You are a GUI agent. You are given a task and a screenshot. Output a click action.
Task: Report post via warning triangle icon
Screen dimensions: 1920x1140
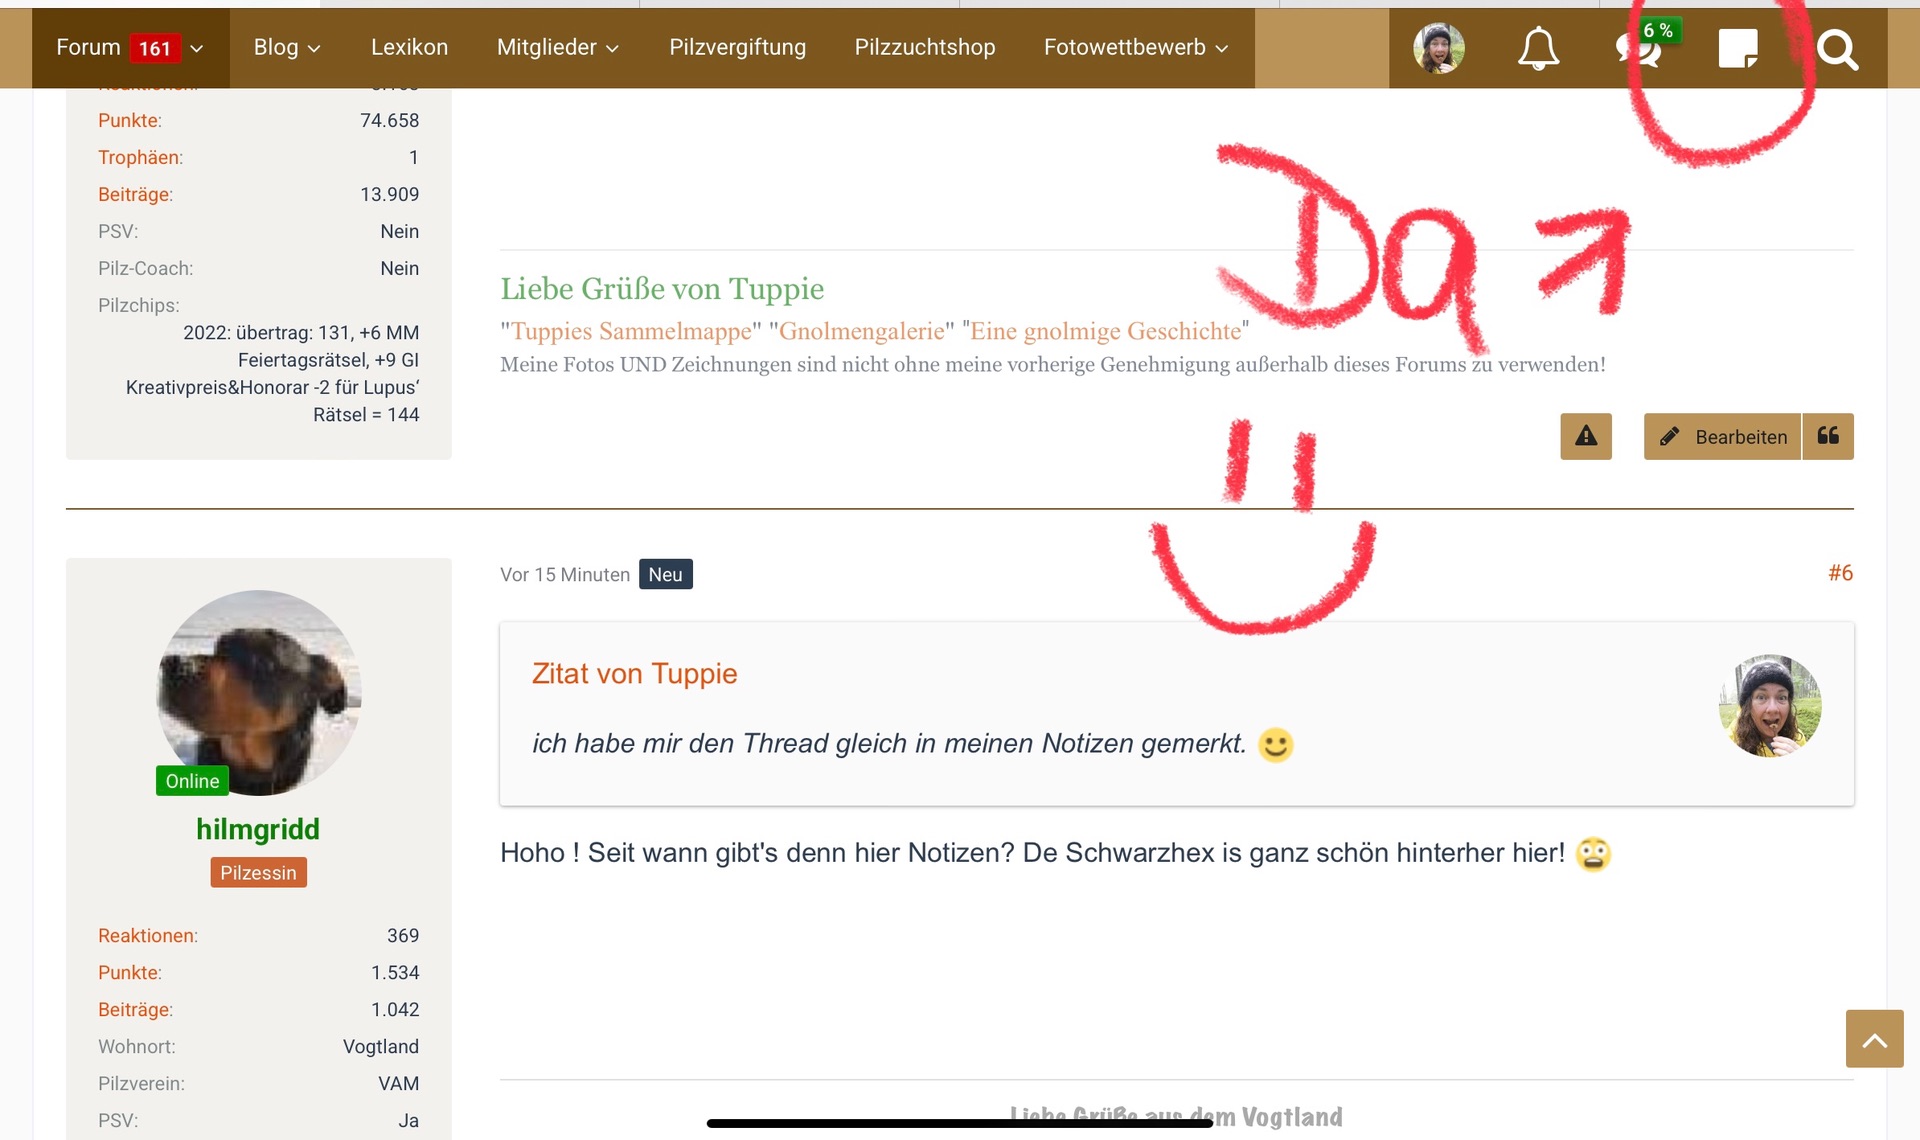click(x=1586, y=437)
